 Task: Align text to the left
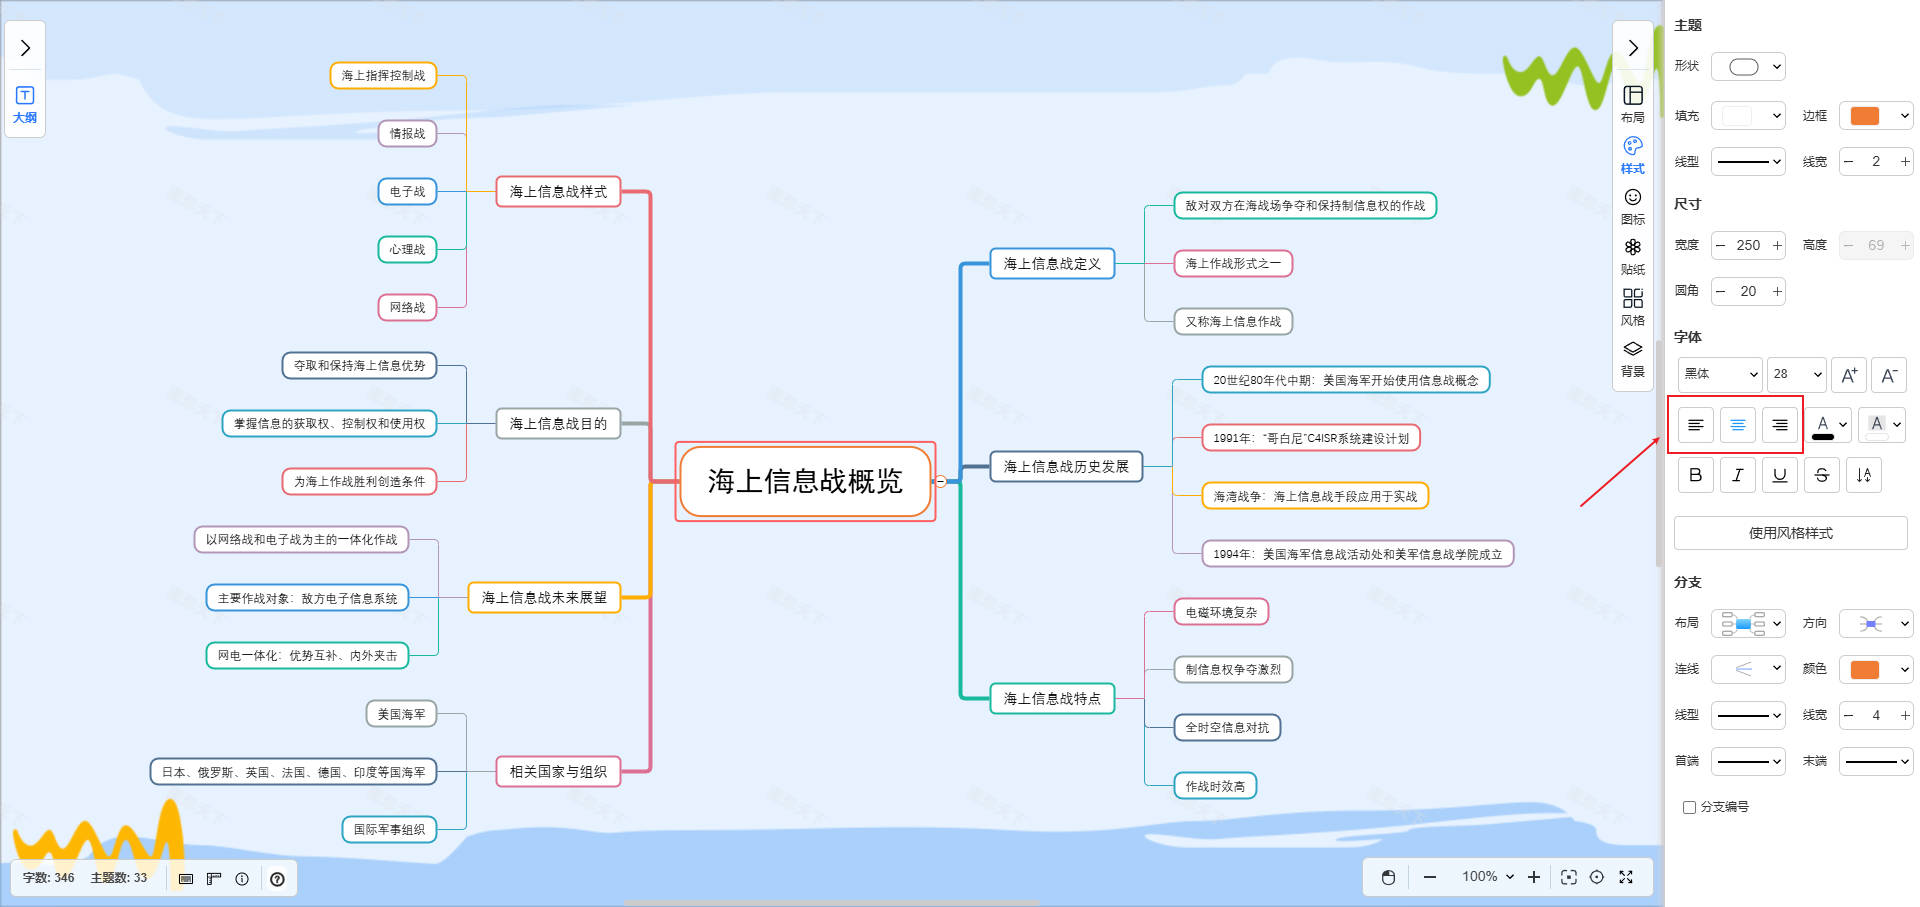tap(1695, 425)
